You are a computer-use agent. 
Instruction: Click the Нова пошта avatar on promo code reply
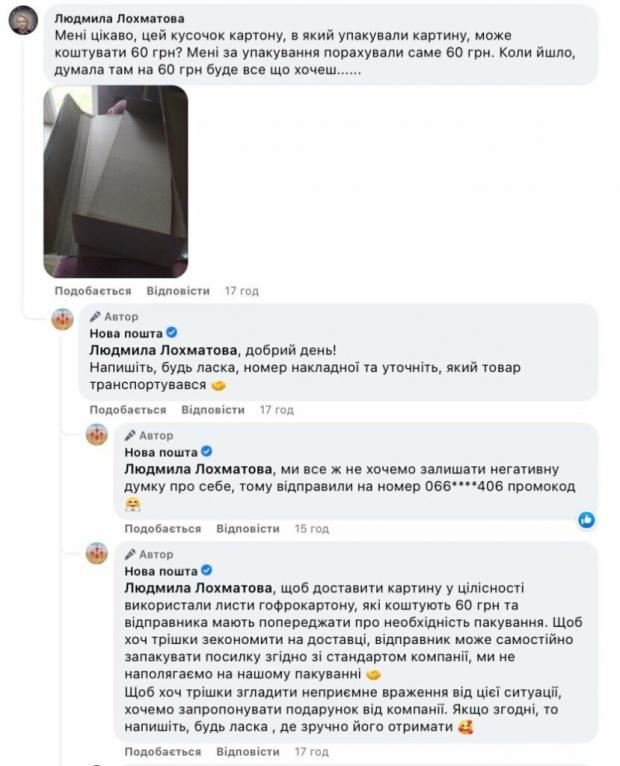point(97,434)
